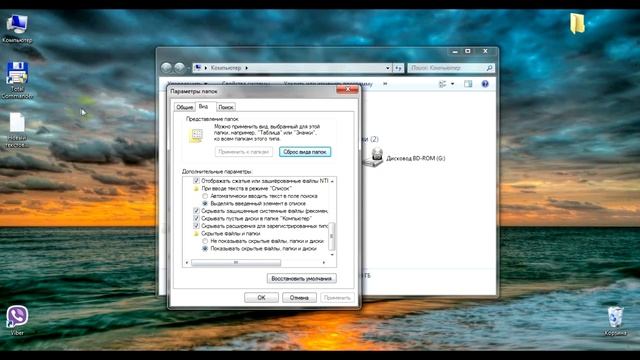Click the Explorer search input field
The image size is (640, 360).
[x=447, y=68]
